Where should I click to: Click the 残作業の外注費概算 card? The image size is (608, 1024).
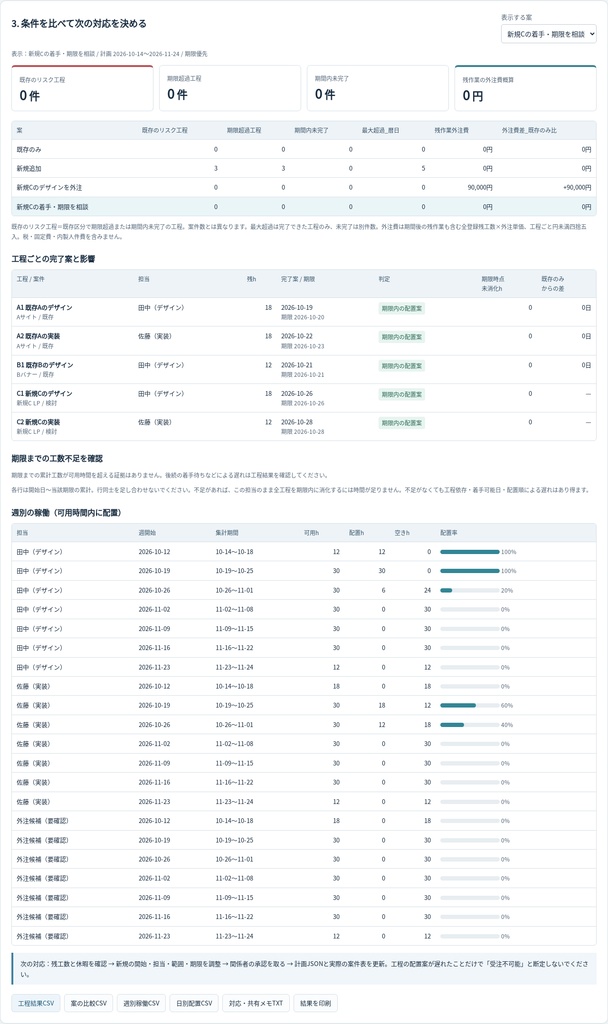[x=525, y=88]
